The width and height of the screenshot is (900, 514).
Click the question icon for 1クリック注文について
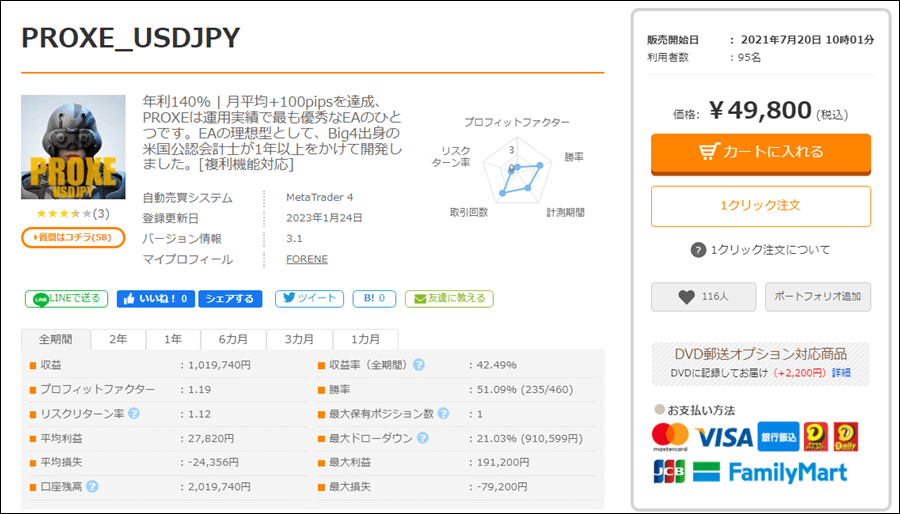(698, 250)
